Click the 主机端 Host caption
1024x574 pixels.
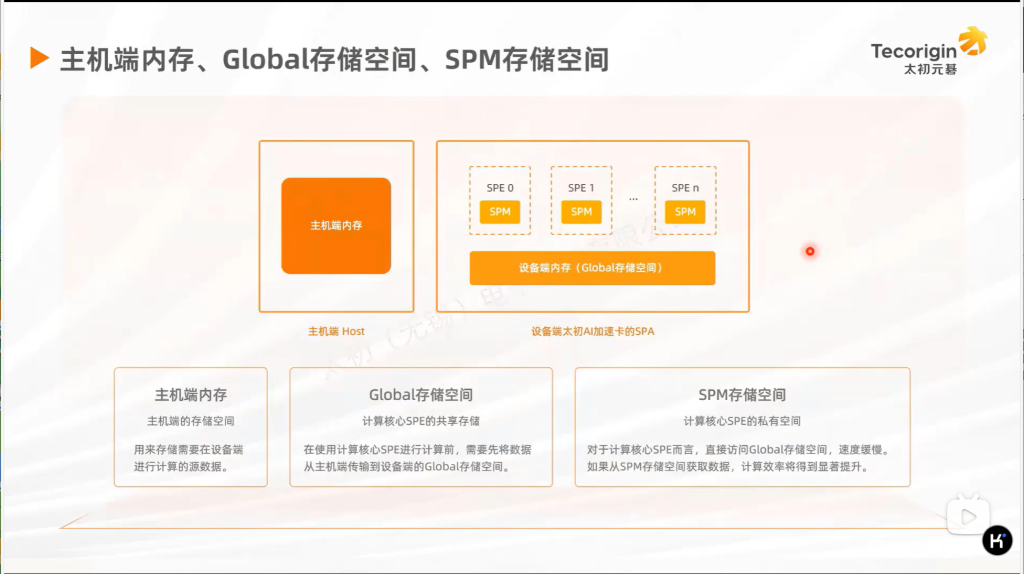pos(336,331)
